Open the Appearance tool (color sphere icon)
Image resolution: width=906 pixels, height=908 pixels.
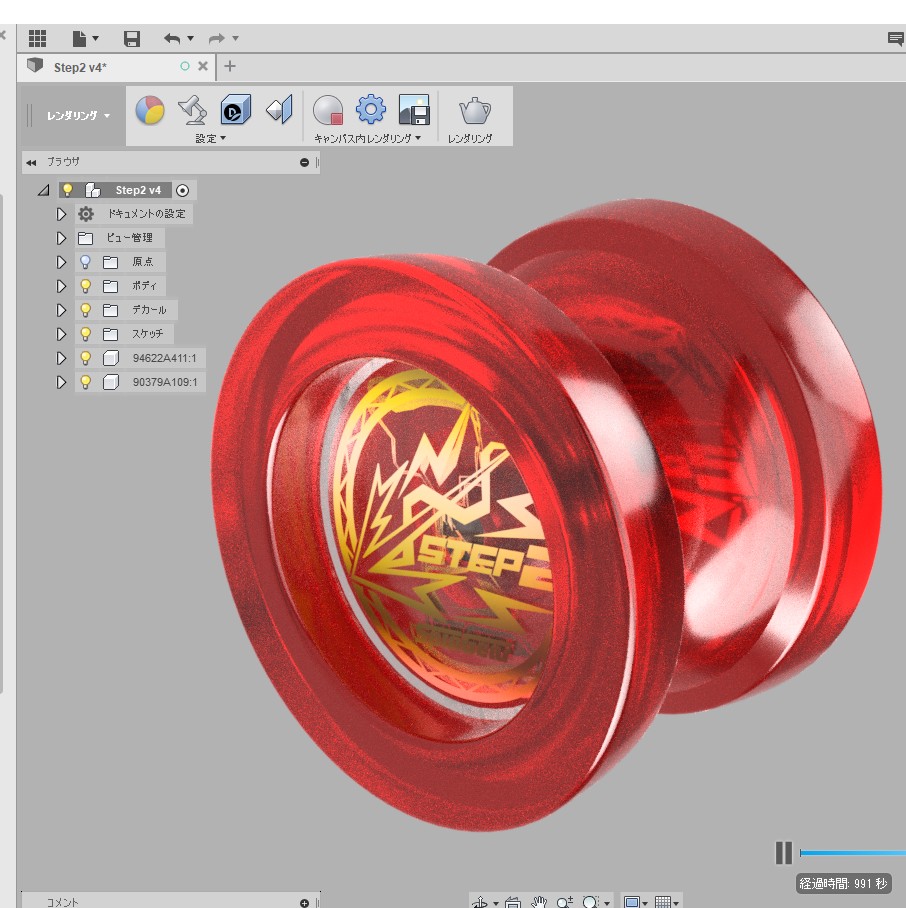tap(150, 110)
